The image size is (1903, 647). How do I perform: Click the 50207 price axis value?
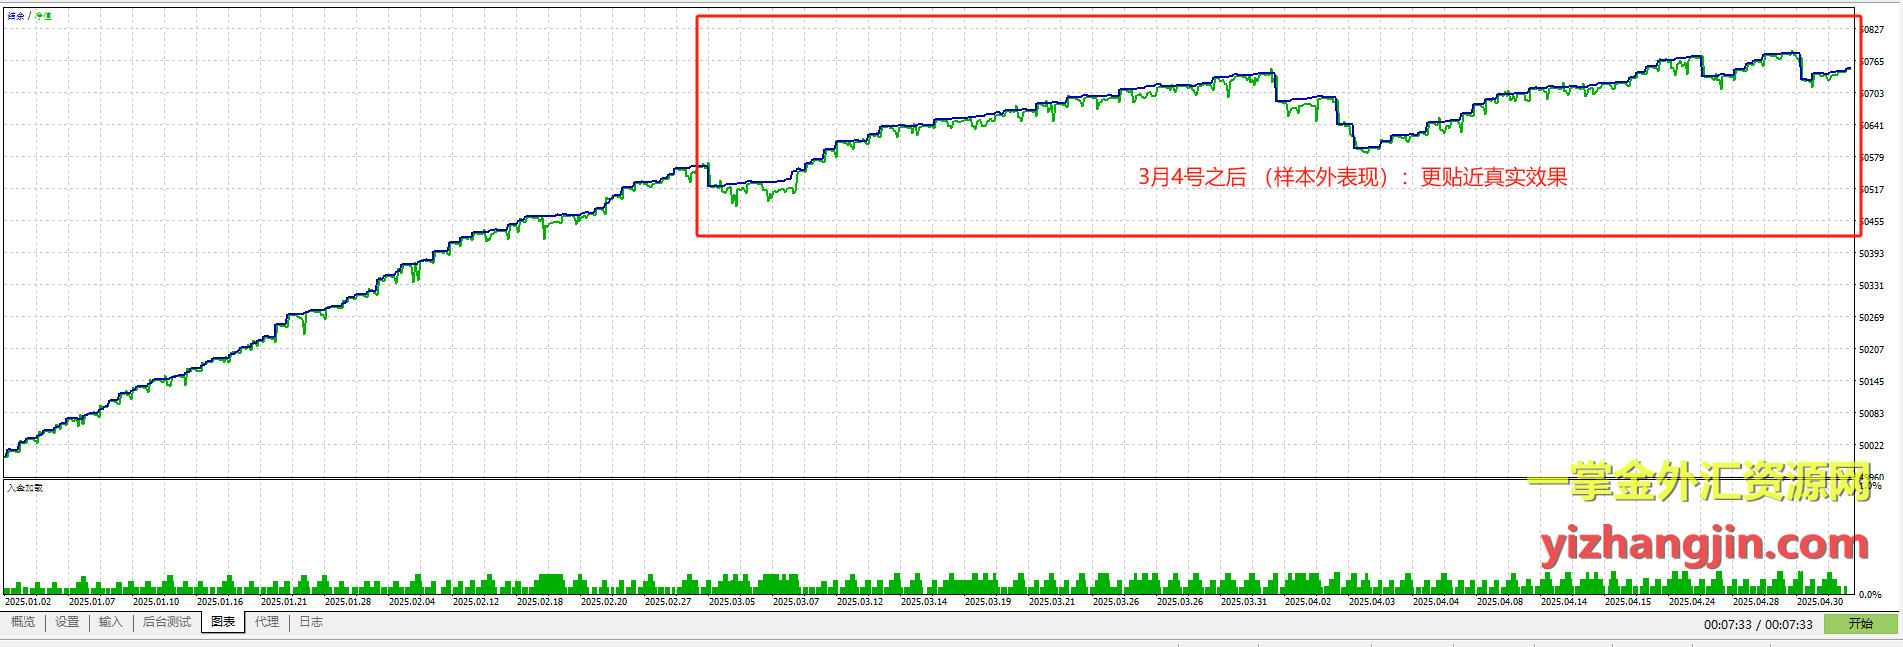coord(1871,350)
